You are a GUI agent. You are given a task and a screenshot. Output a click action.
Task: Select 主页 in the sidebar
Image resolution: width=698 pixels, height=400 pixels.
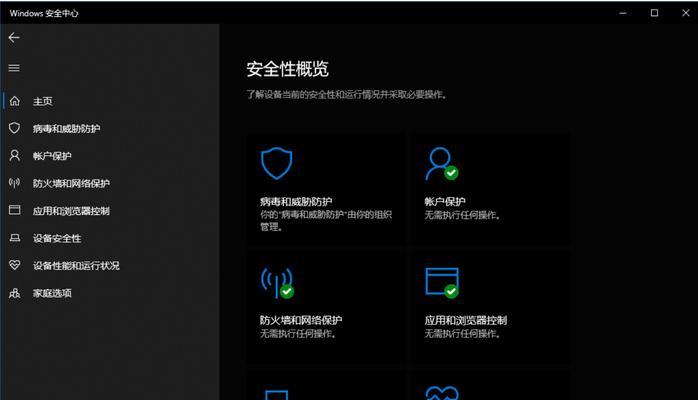(x=43, y=101)
